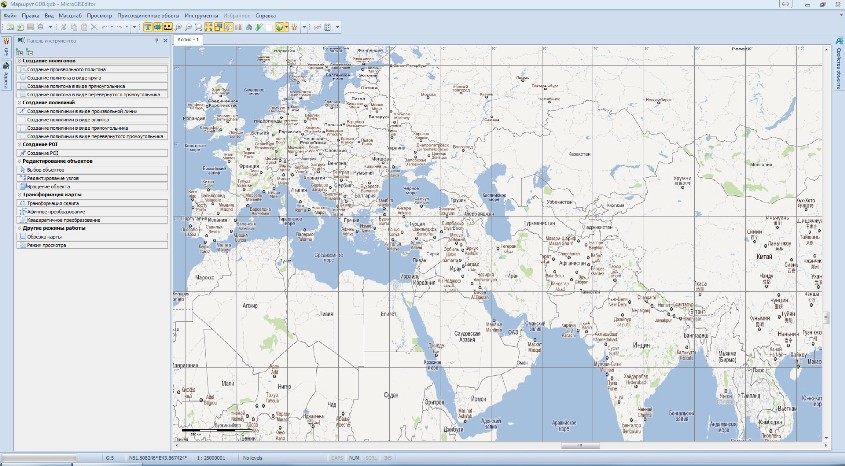Click the Delete X toolbar icon
The width and height of the screenshot is (845, 466).
[94, 27]
